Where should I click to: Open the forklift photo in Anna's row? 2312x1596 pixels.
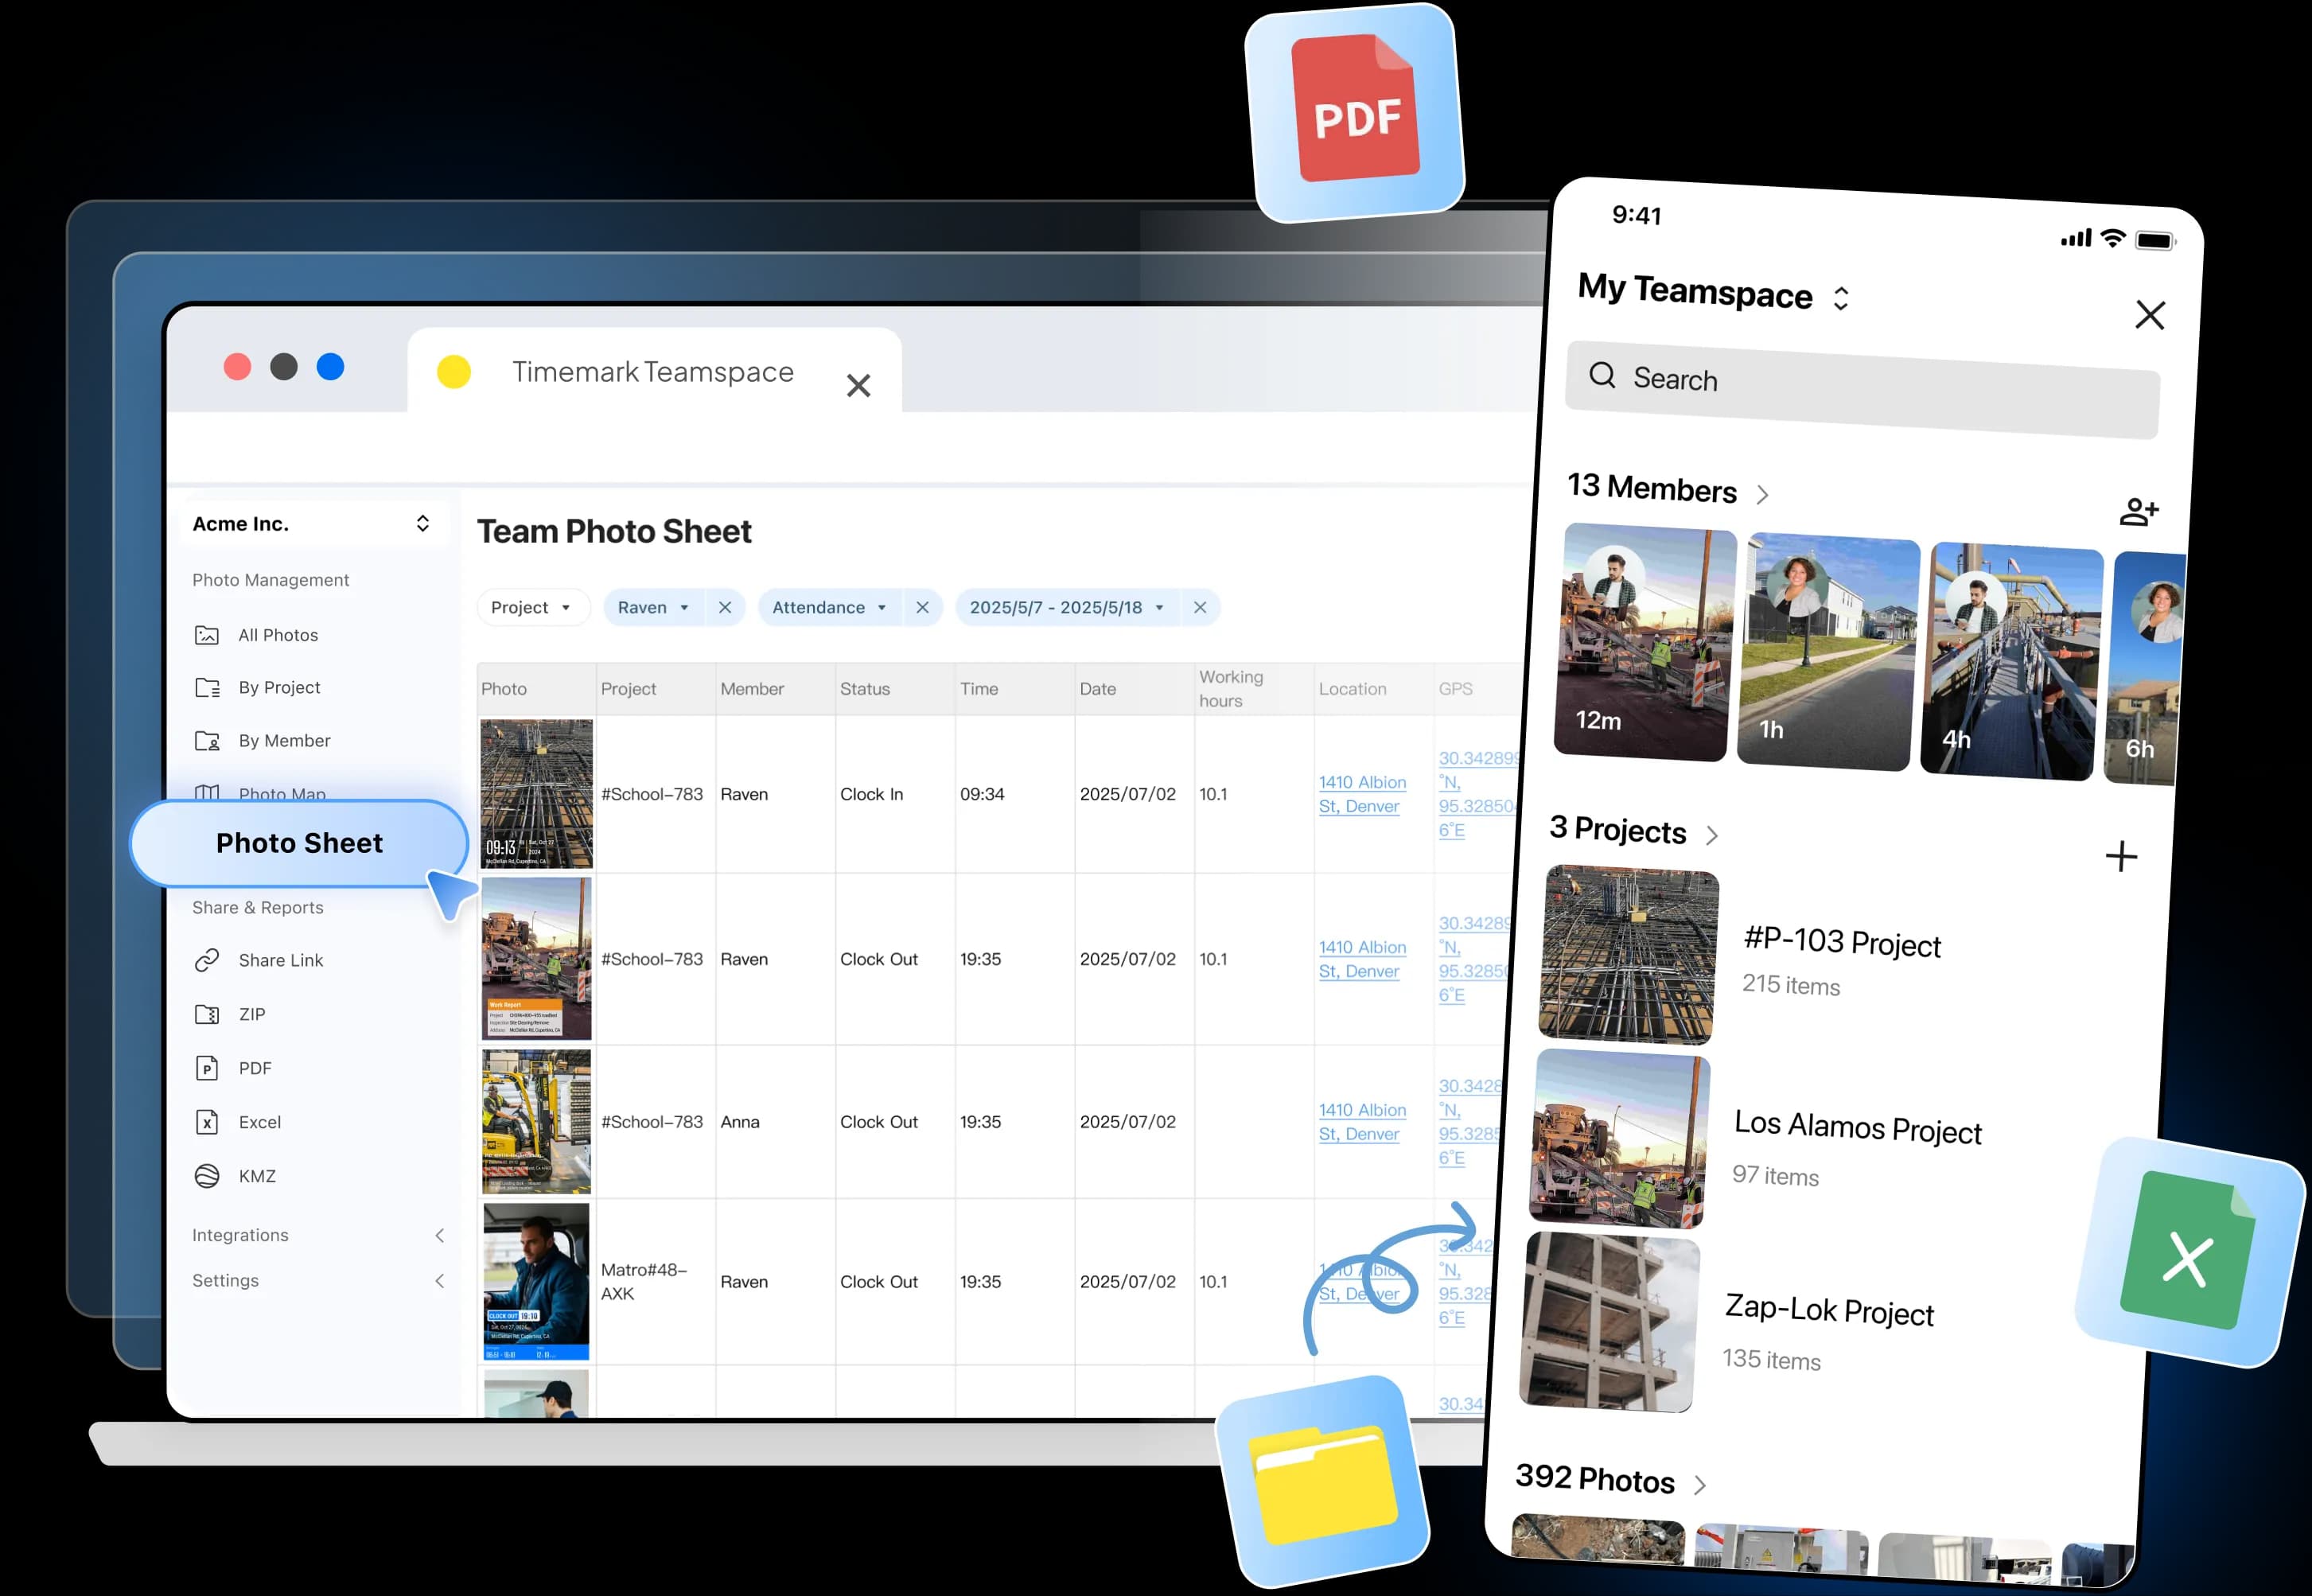(536, 1121)
